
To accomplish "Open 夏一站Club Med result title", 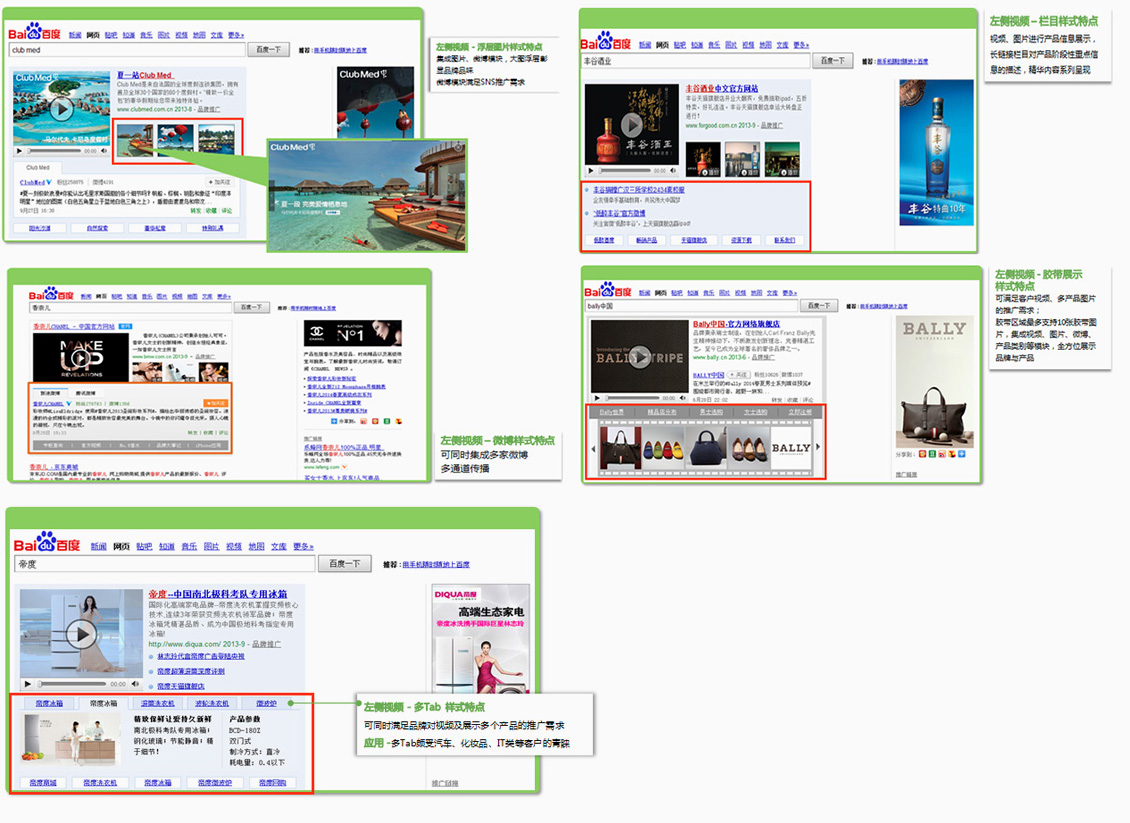I will click(x=144, y=75).
